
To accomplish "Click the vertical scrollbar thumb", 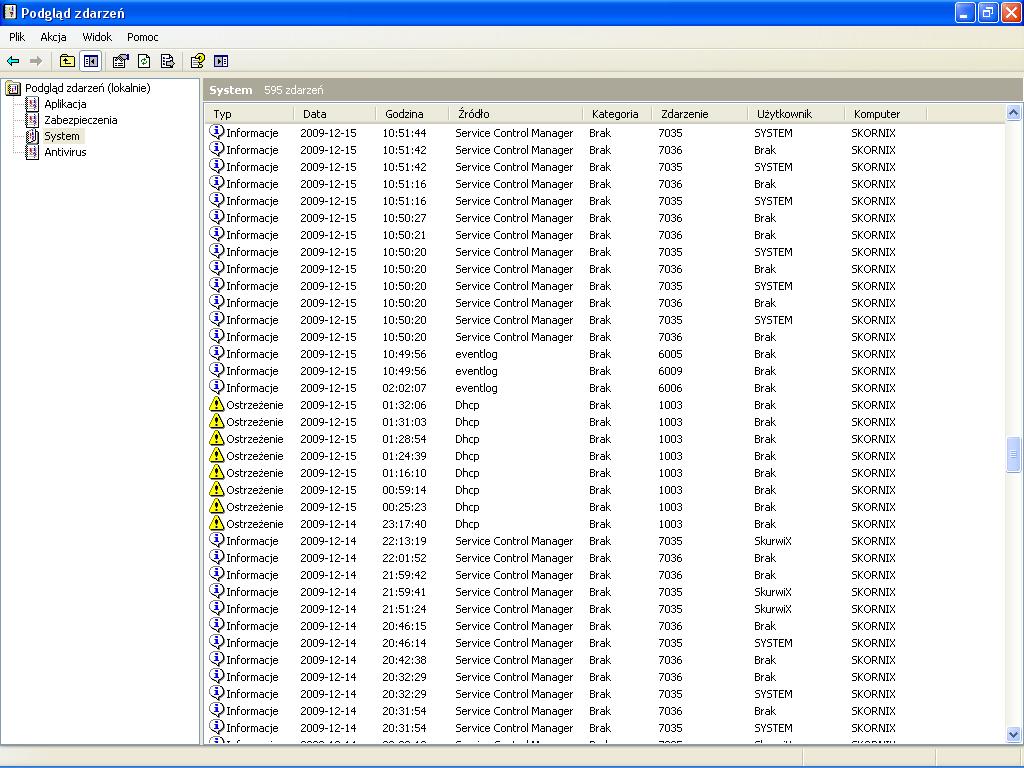I will click(x=1014, y=454).
